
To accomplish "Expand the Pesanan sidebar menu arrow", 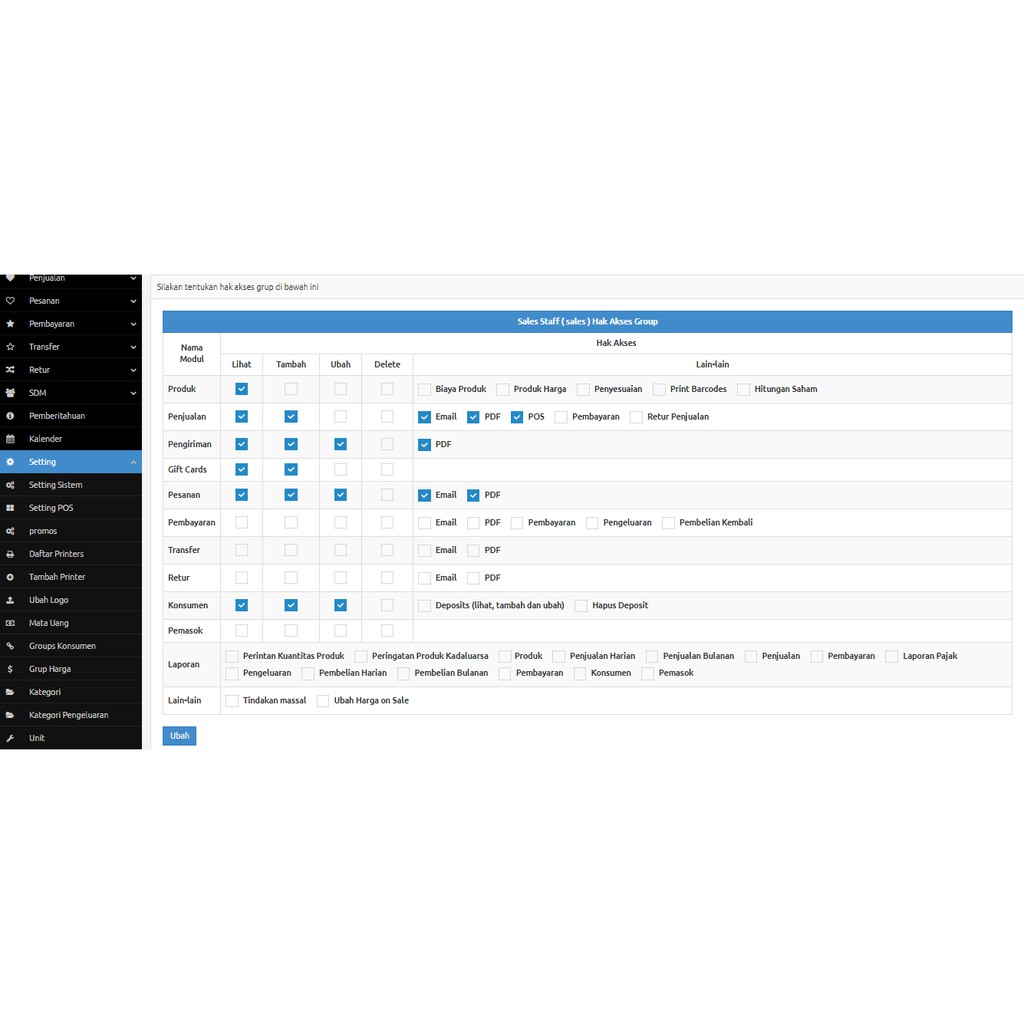I will (x=133, y=301).
